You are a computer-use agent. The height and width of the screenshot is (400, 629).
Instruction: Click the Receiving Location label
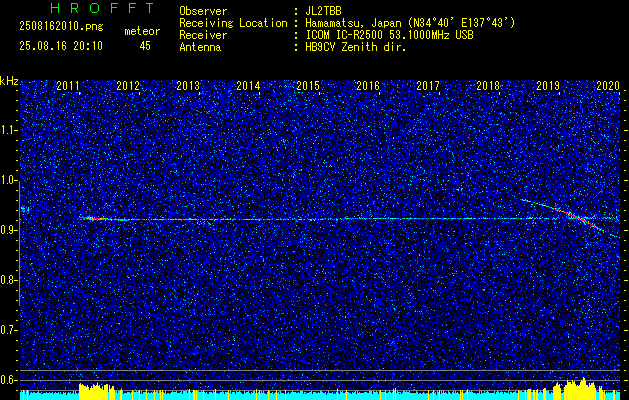[x=233, y=23]
